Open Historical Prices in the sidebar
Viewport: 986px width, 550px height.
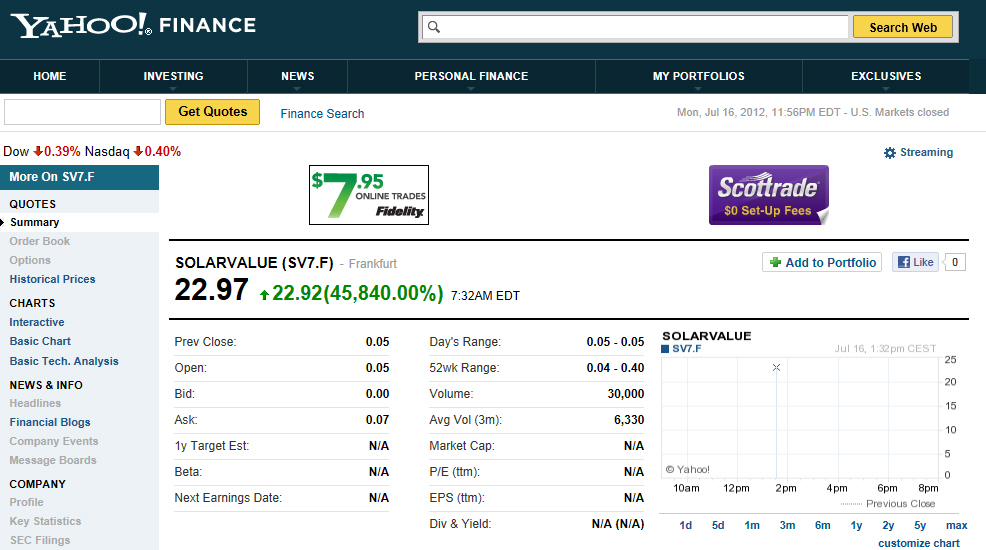click(52, 279)
